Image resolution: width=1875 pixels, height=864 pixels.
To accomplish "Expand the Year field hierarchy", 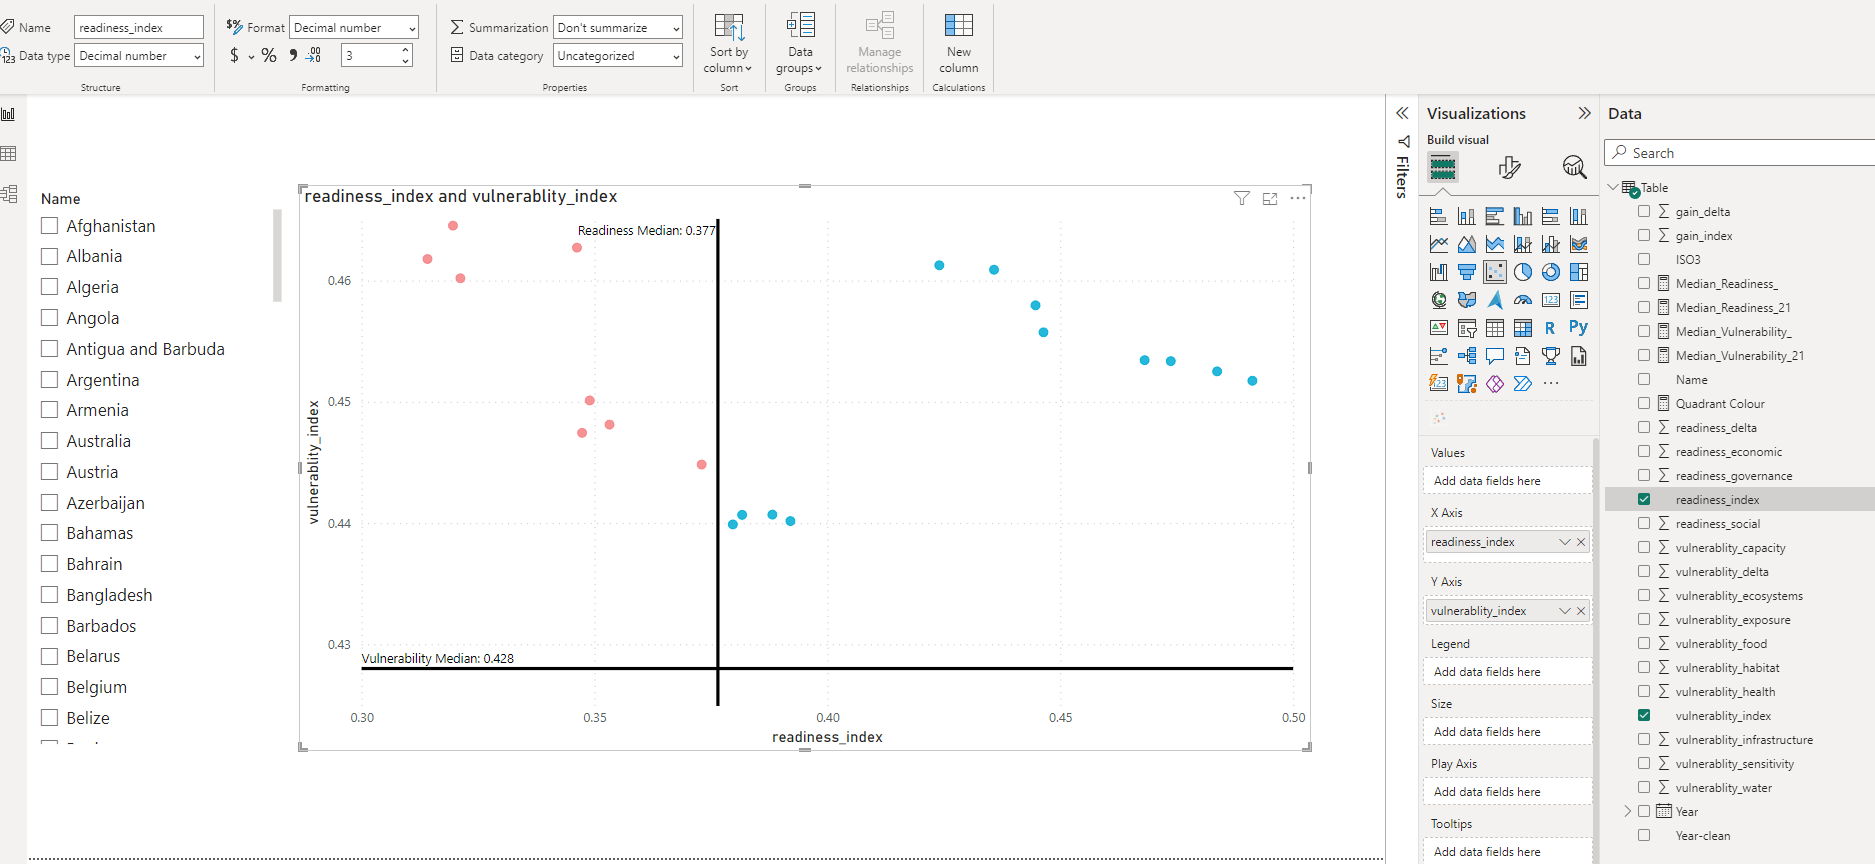I will pos(1627,811).
